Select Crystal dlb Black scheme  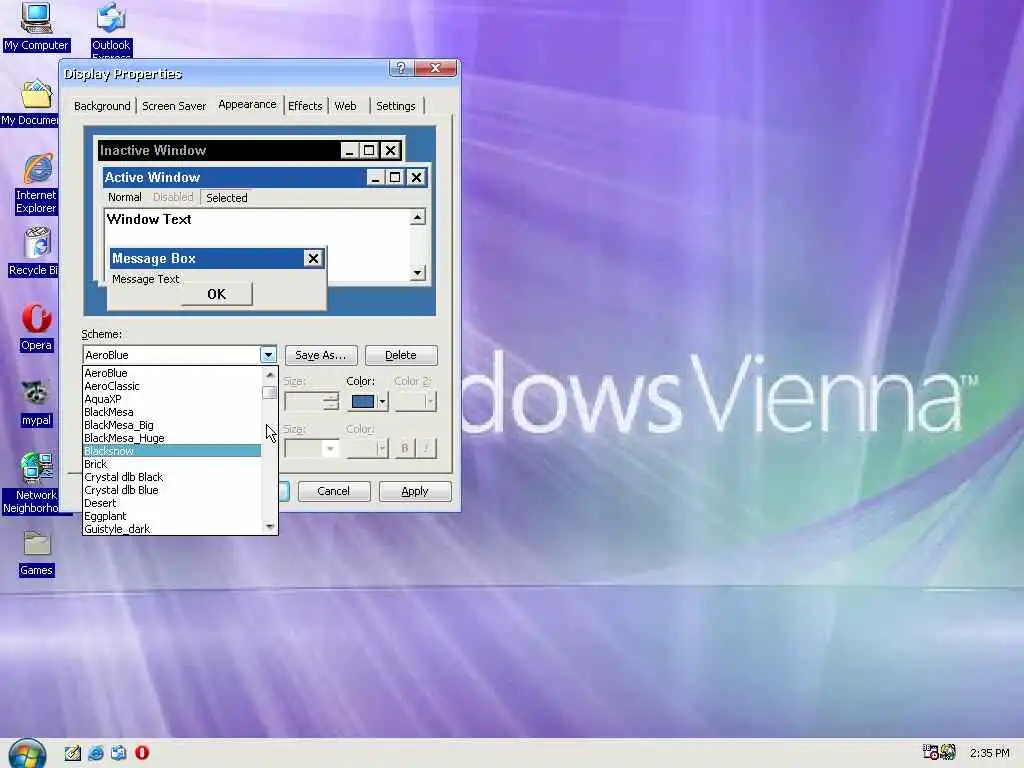[x=172, y=477]
